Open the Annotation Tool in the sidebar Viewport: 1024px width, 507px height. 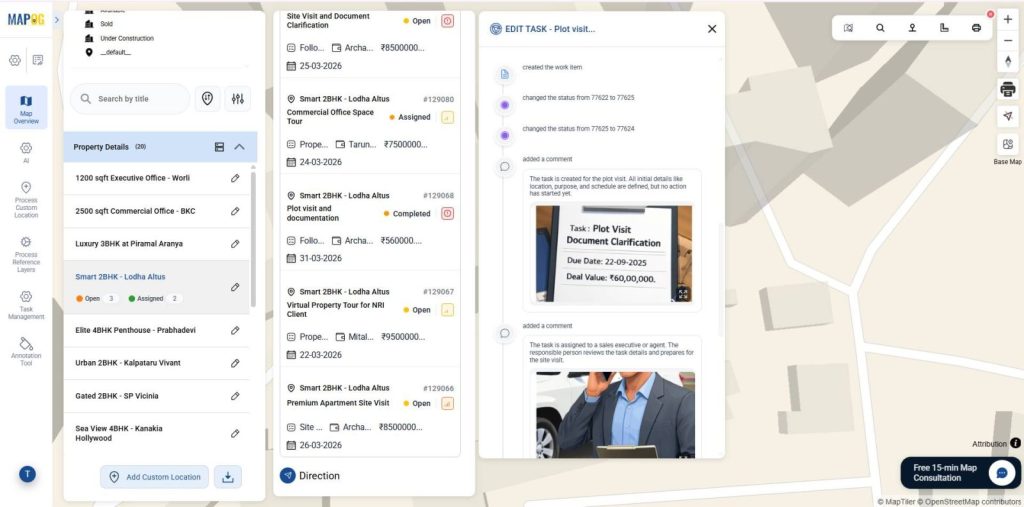click(26, 352)
